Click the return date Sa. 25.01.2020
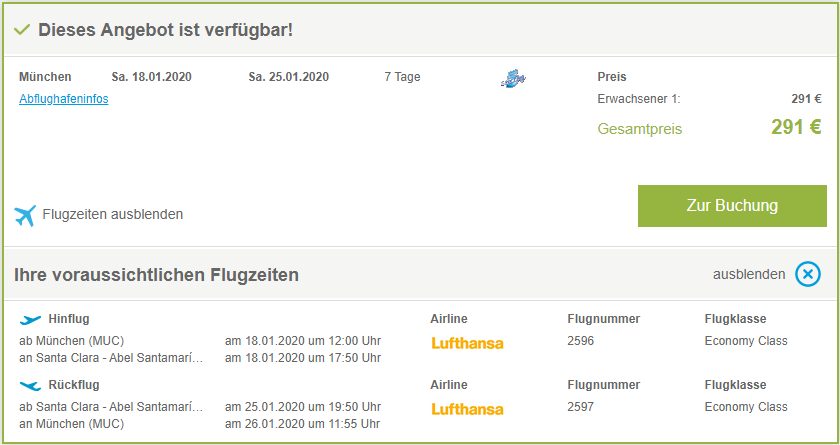This screenshot has height=445, width=840. (289, 77)
